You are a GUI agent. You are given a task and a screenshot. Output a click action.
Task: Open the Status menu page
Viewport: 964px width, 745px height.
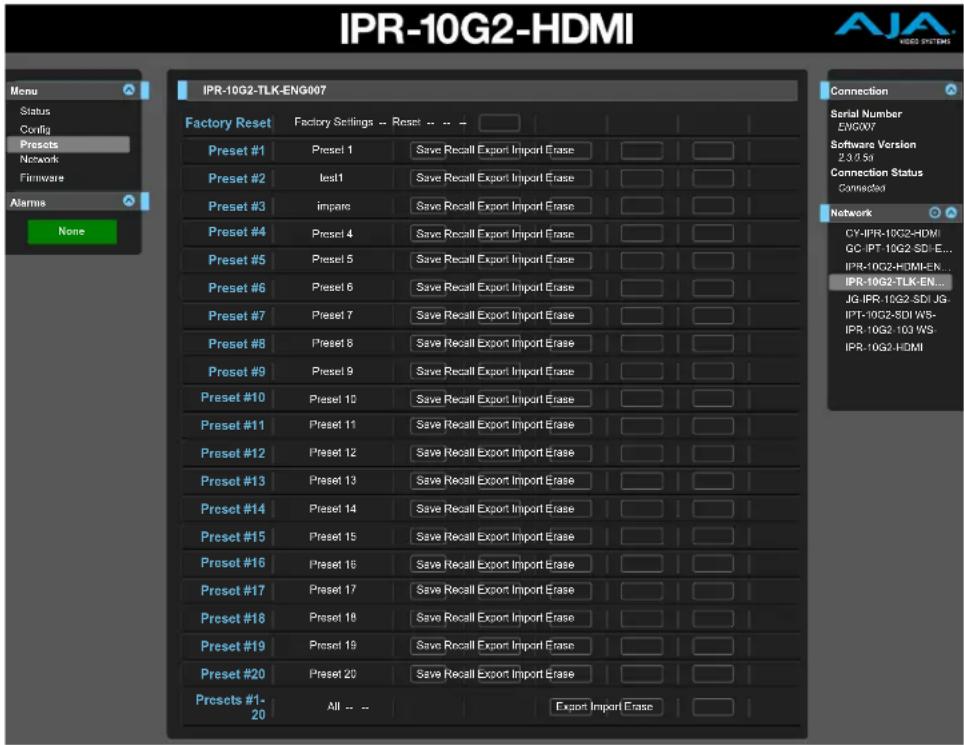(35, 111)
